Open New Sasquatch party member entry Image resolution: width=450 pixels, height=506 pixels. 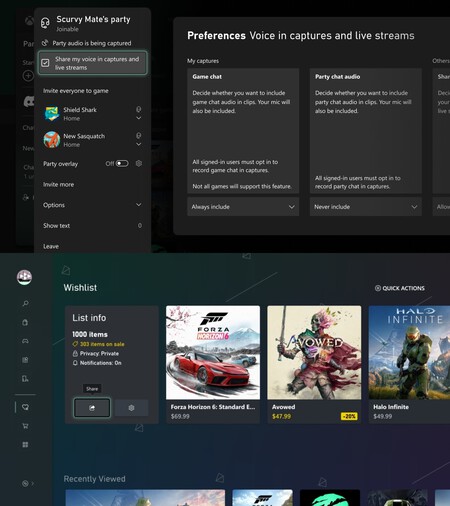[x=92, y=140]
